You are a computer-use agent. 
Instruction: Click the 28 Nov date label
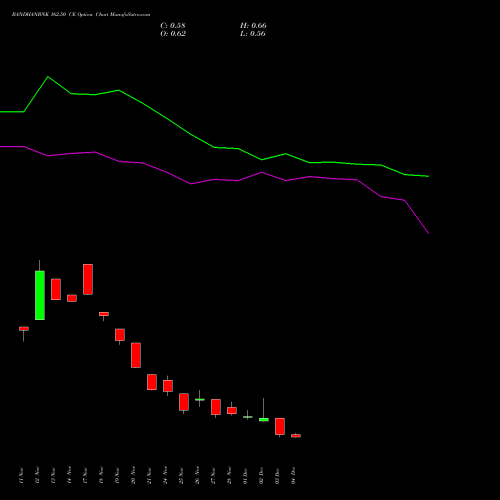point(229,475)
